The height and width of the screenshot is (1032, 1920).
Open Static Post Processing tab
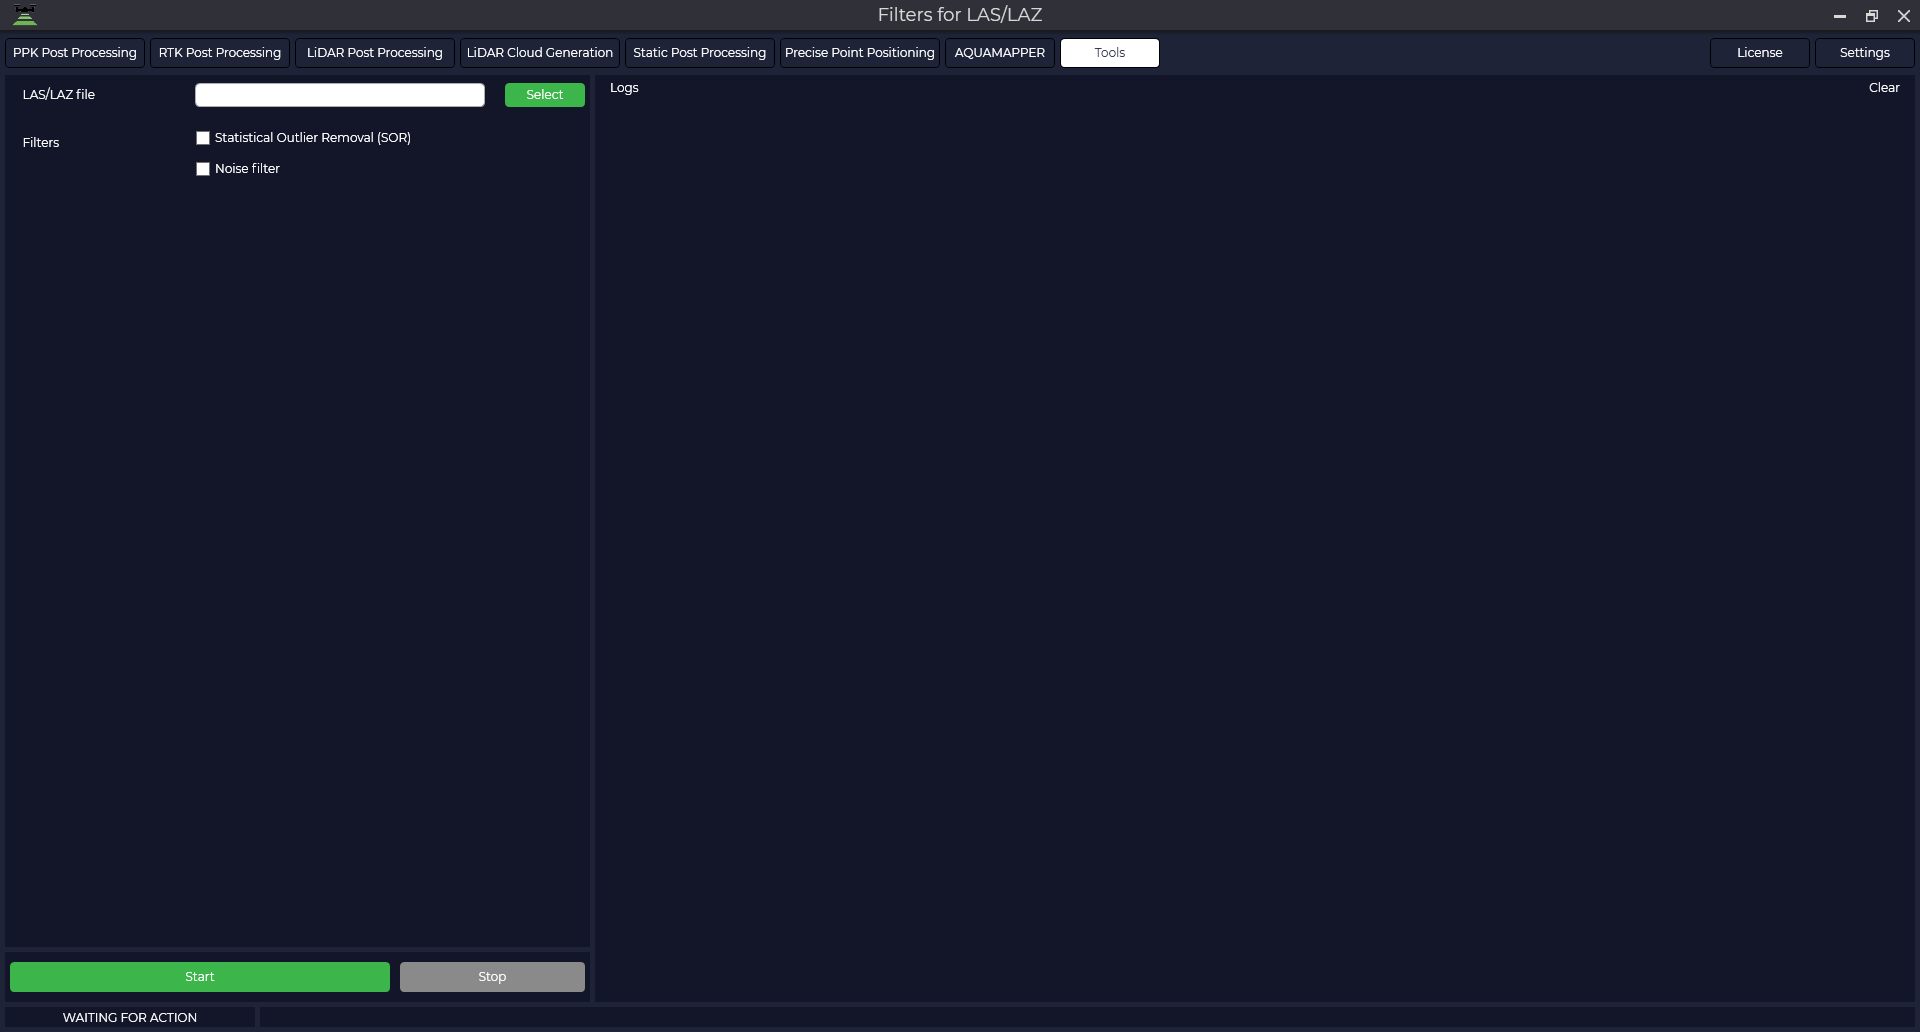(700, 53)
